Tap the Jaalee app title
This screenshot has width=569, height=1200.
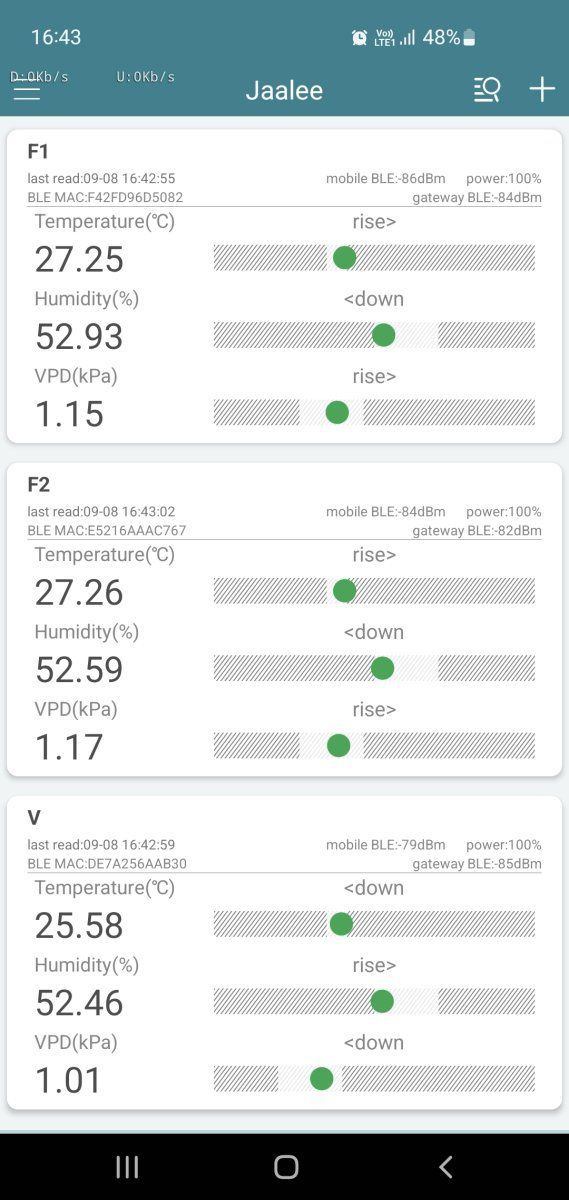(284, 91)
